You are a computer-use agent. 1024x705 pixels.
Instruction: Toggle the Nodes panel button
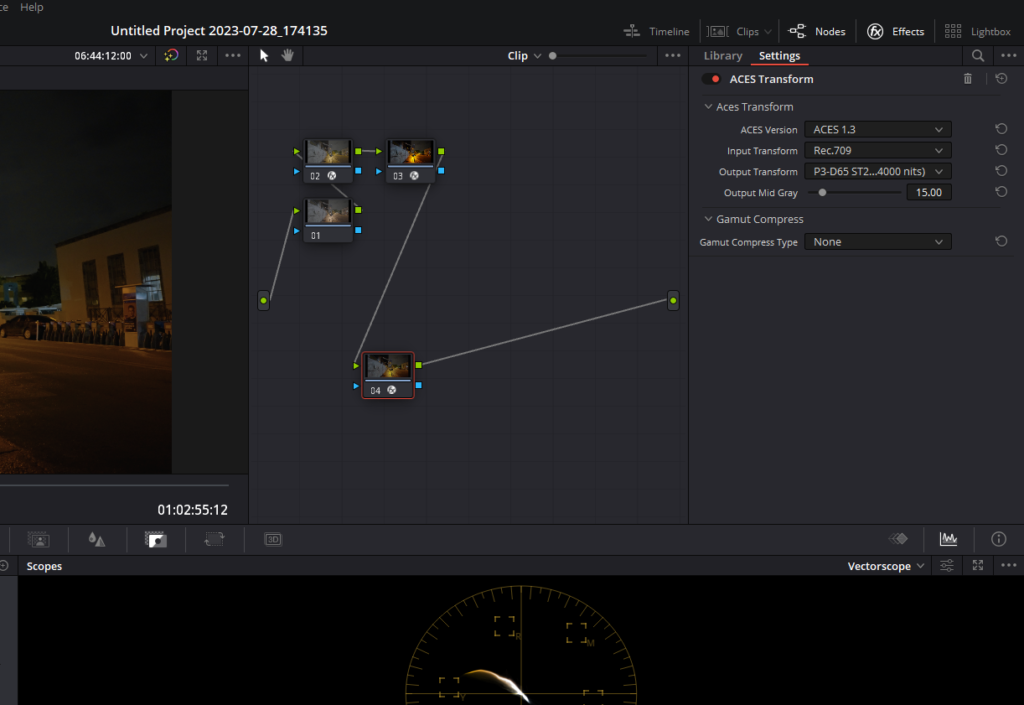click(816, 31)
